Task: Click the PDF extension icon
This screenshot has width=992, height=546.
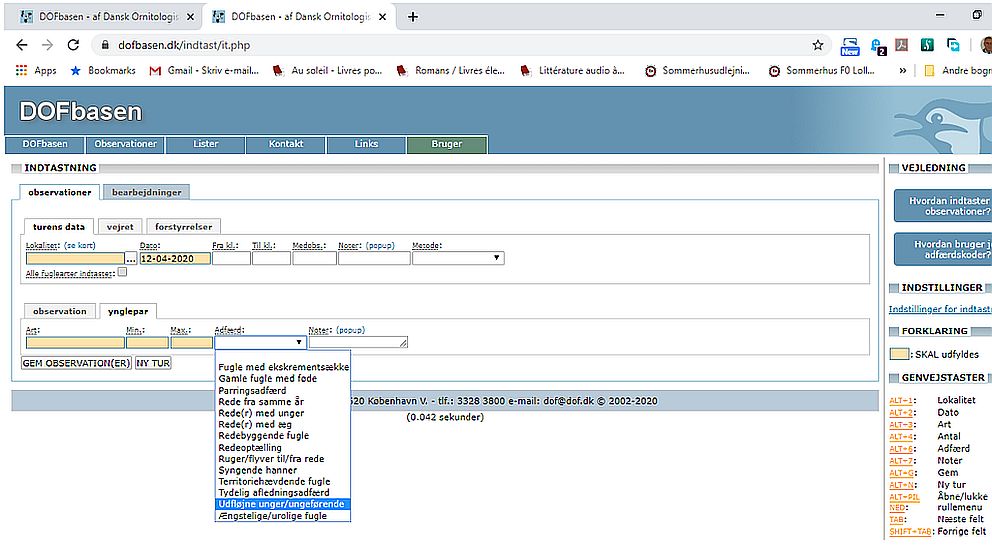Action: click(902, 45)
